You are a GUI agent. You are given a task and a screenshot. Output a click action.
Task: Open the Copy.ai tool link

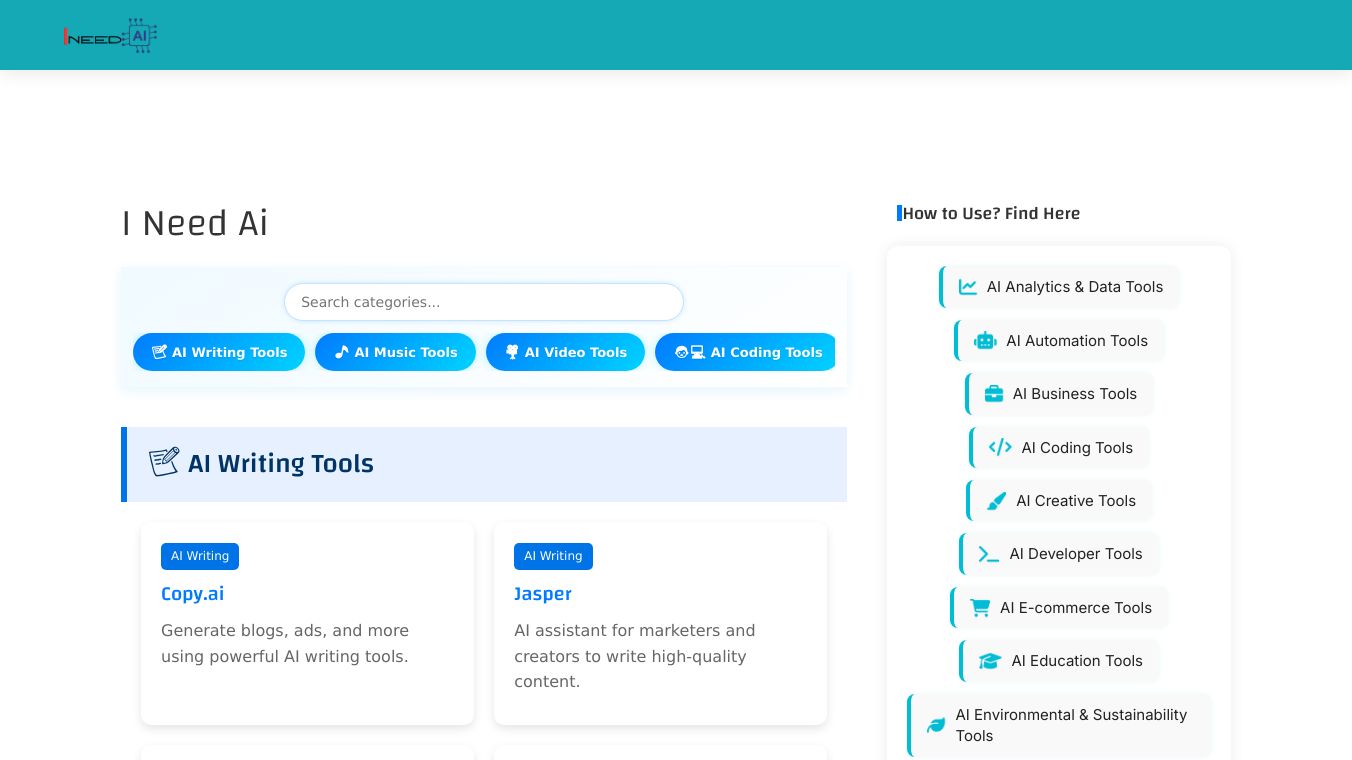193,594
